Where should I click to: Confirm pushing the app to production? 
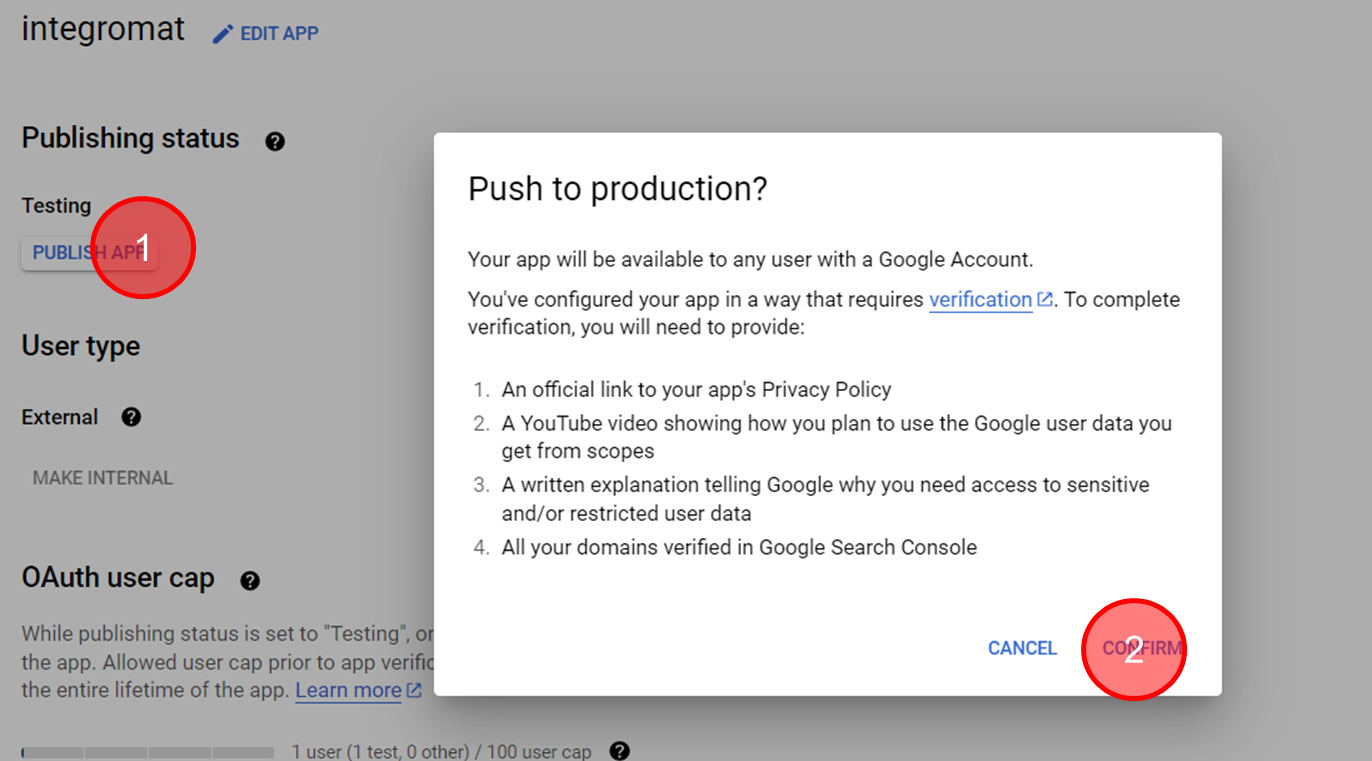click(x=1142, y=648)
